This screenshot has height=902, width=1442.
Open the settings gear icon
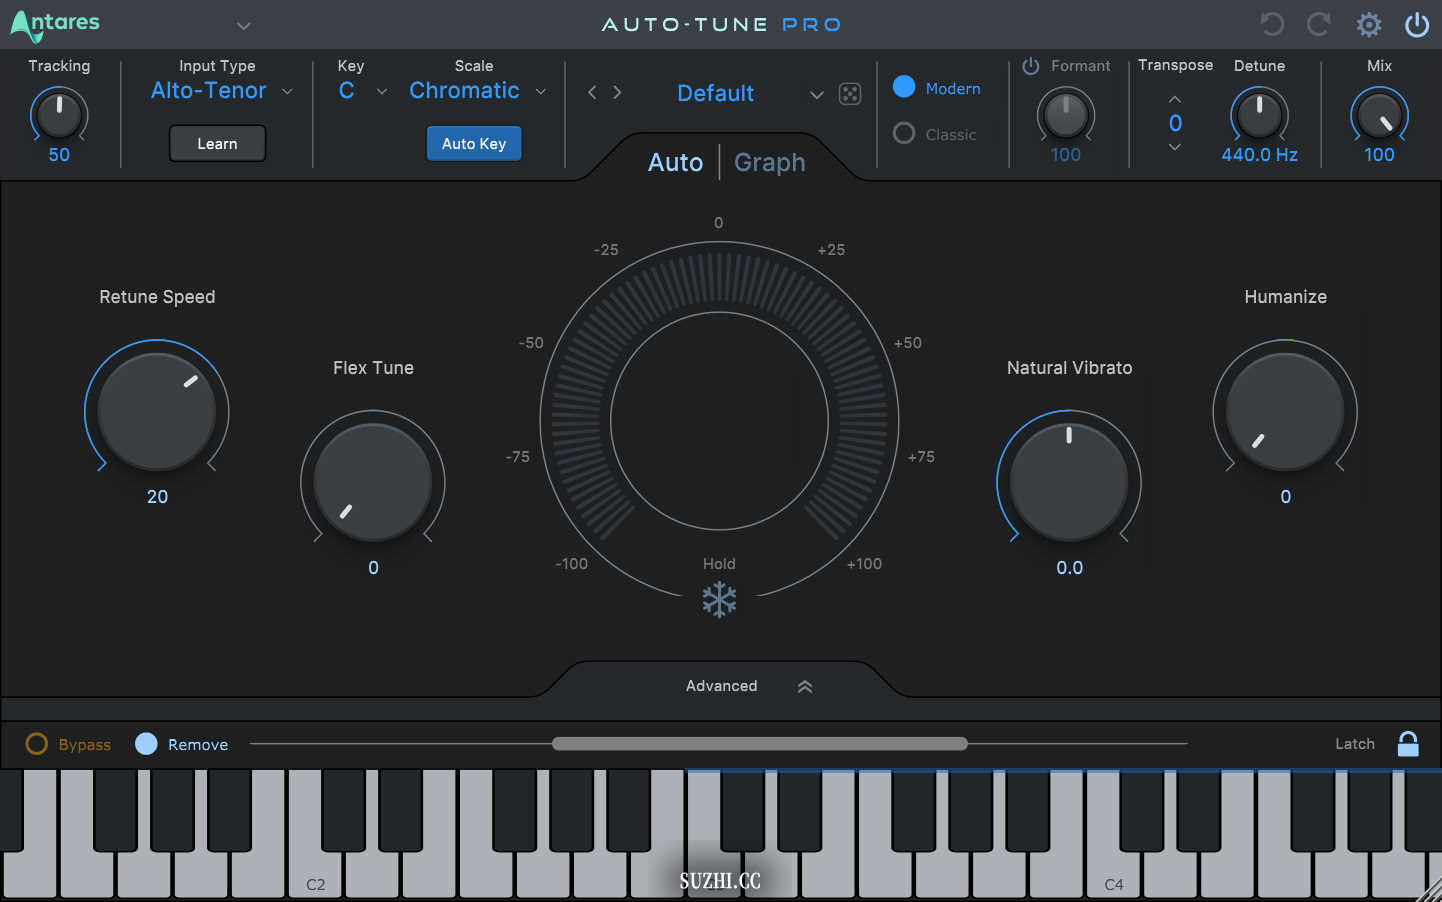[1369, 24]
